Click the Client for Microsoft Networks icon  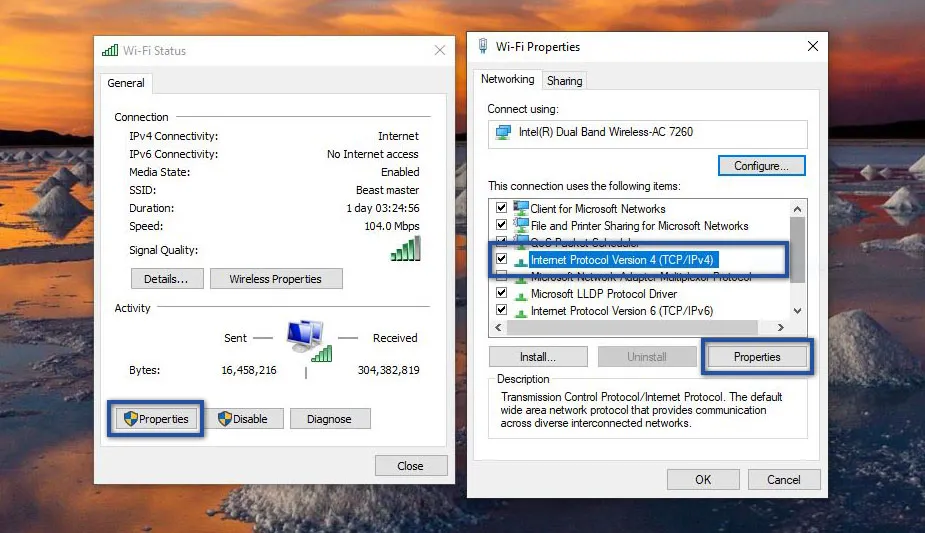(521, 208)
